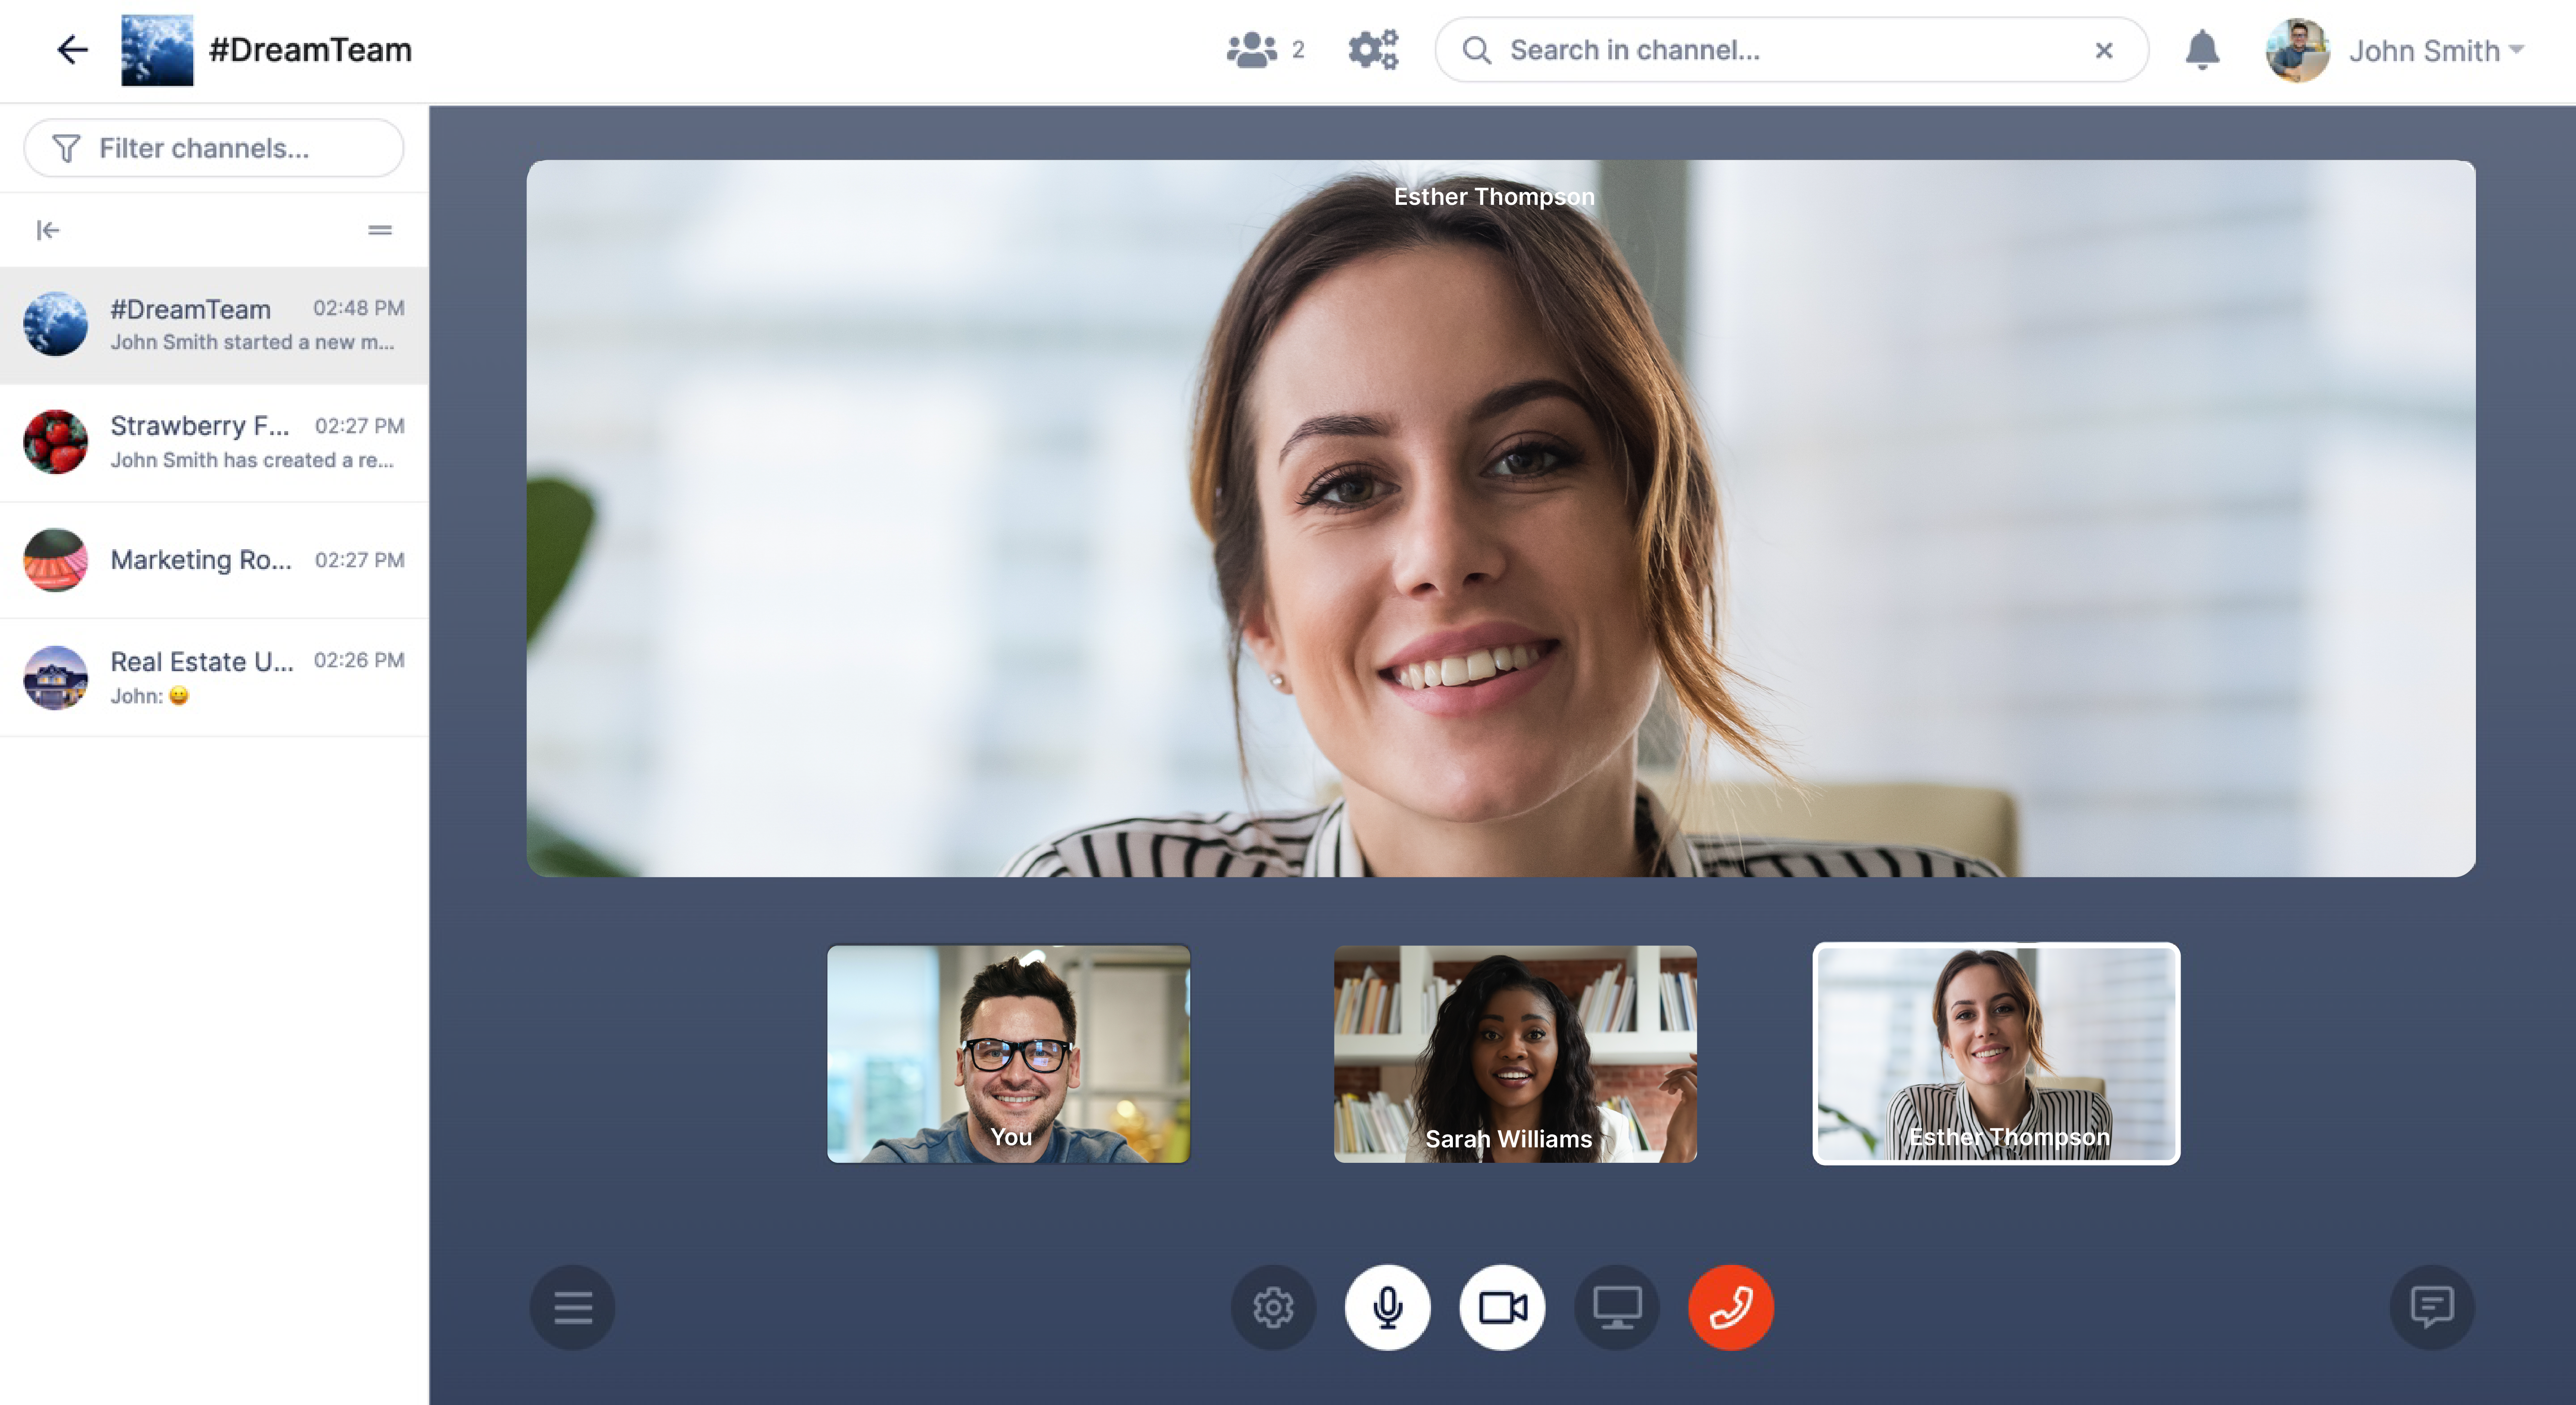Viewport: 2576px width, 1405px height.
Task: Open the Marketing Ro... channel
Action: 214,560
